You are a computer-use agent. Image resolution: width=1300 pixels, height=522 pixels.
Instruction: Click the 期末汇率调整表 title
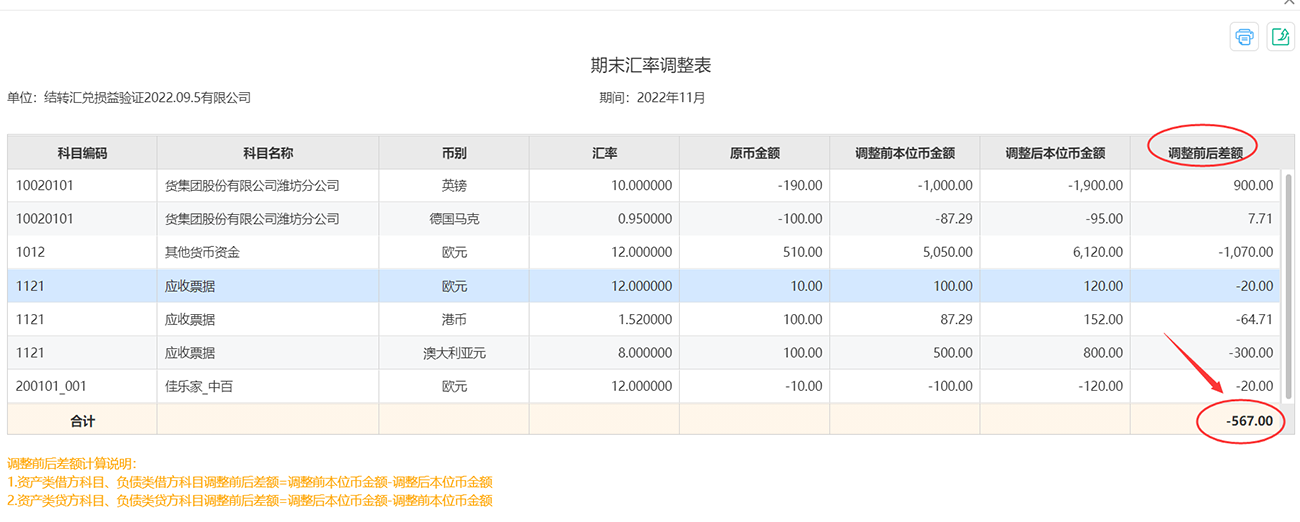(x=650, y=65)
